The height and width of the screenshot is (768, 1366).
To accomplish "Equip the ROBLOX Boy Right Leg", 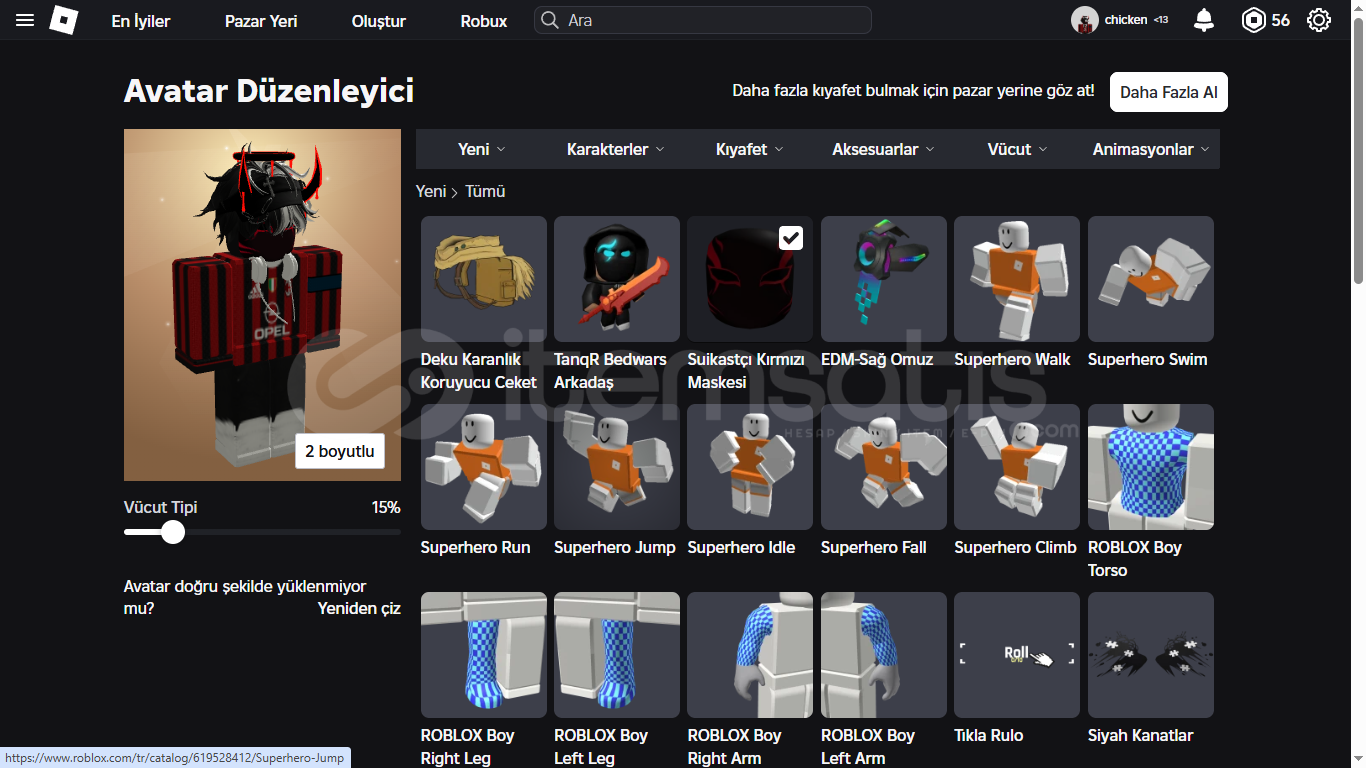I will coord(484,655).
